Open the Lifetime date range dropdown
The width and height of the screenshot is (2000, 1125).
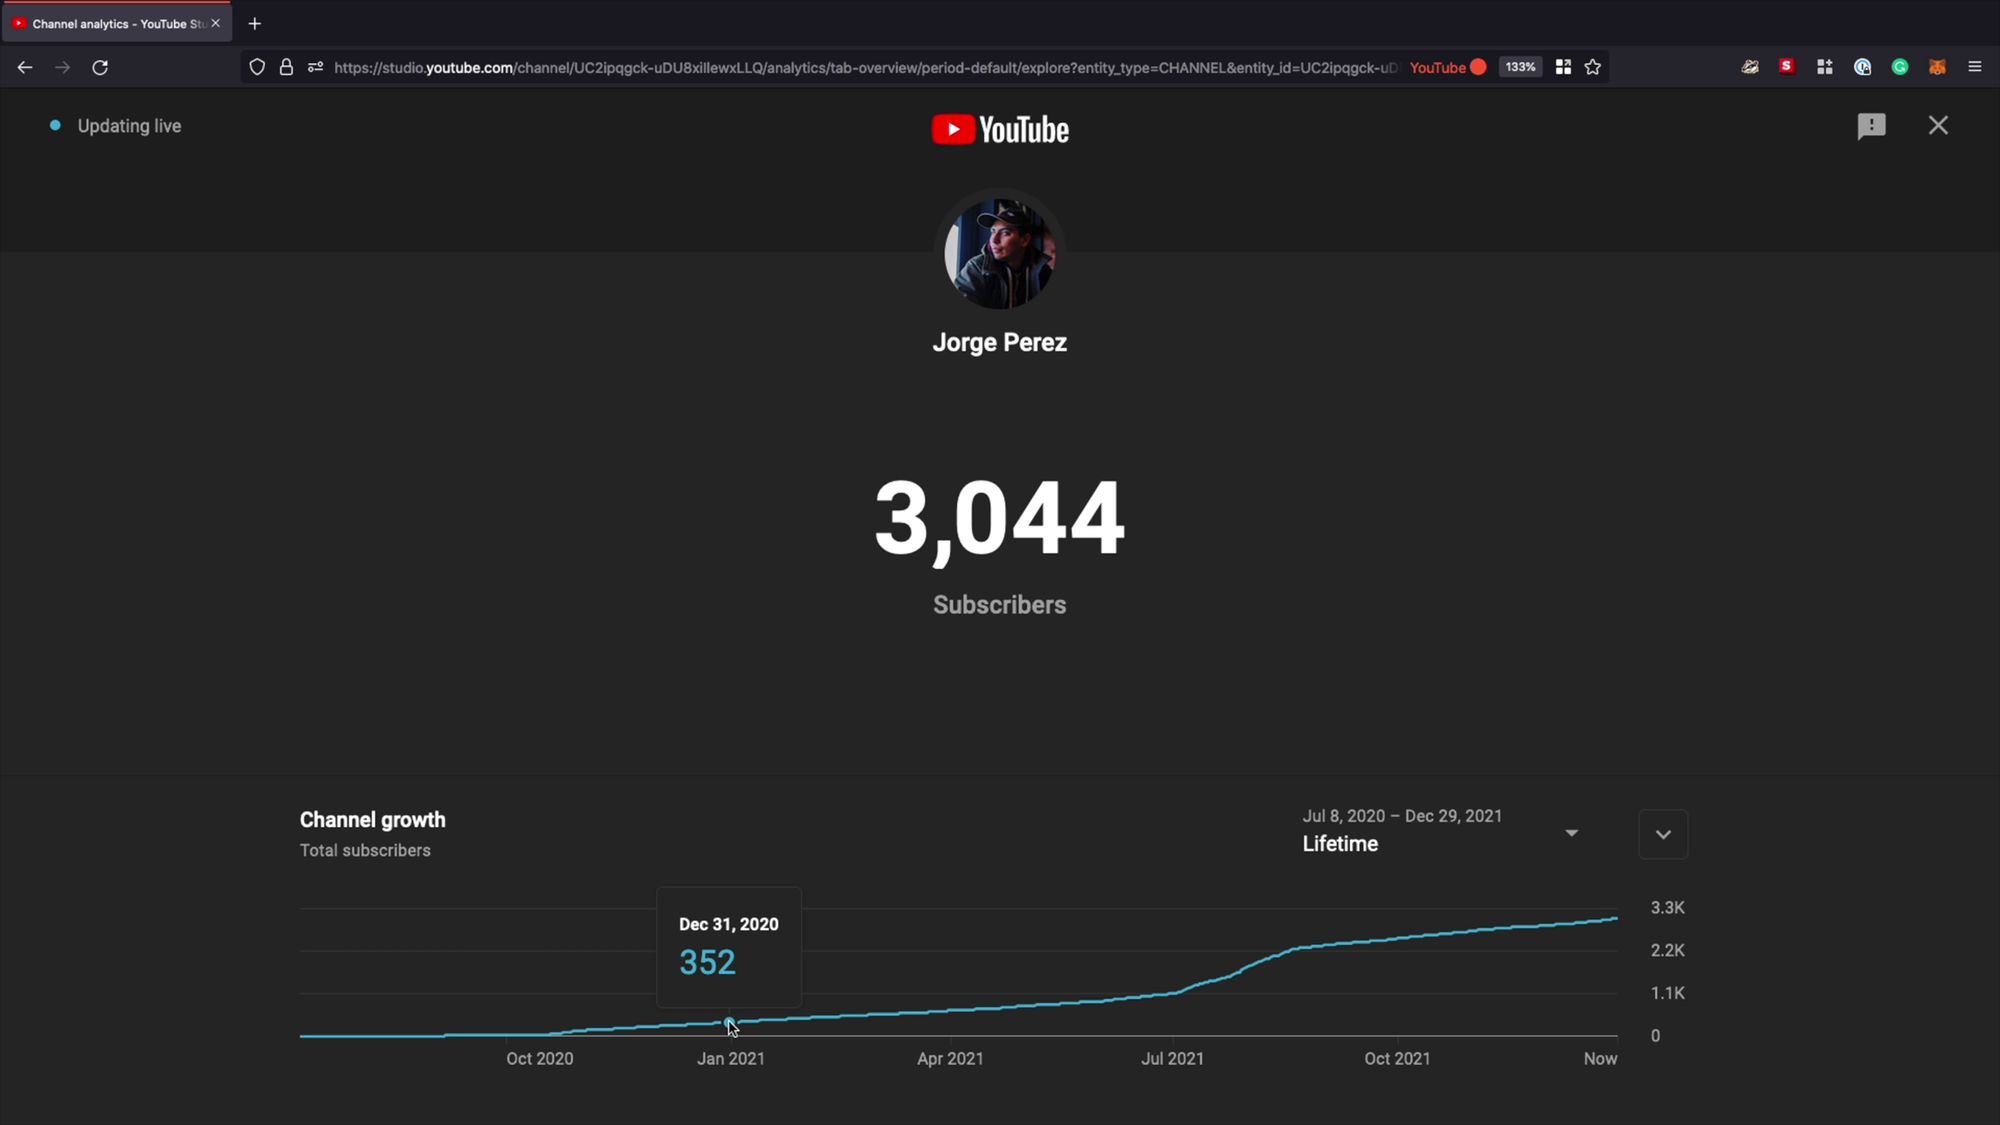pyautogui.click(x=1440, y=831)
